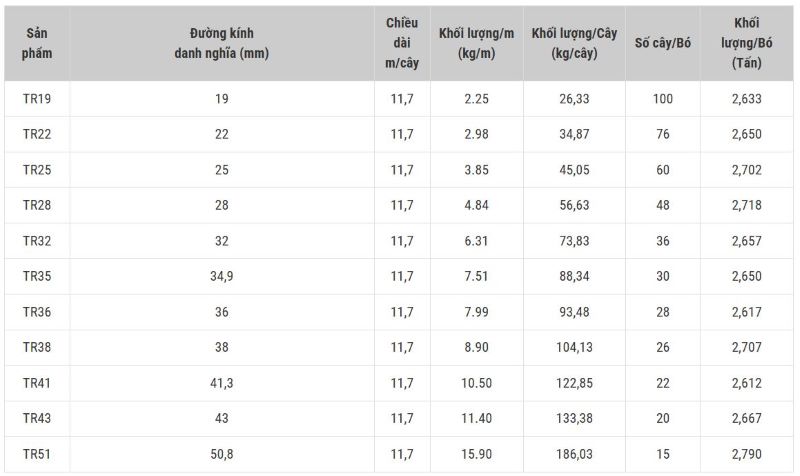Click the TR36 product cell
The image size is (800, 476).
pos(37,312)
